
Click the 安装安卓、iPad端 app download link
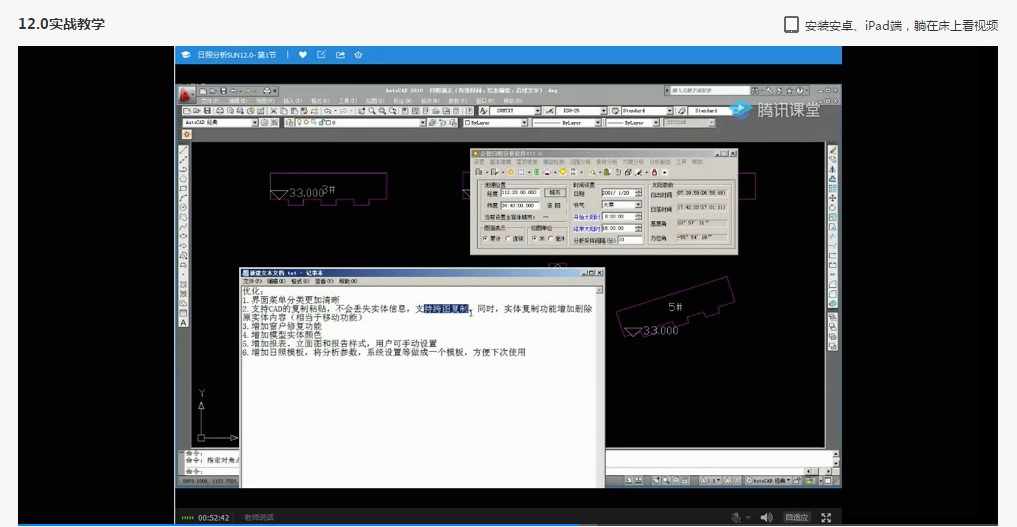click(x=901, y=25)
